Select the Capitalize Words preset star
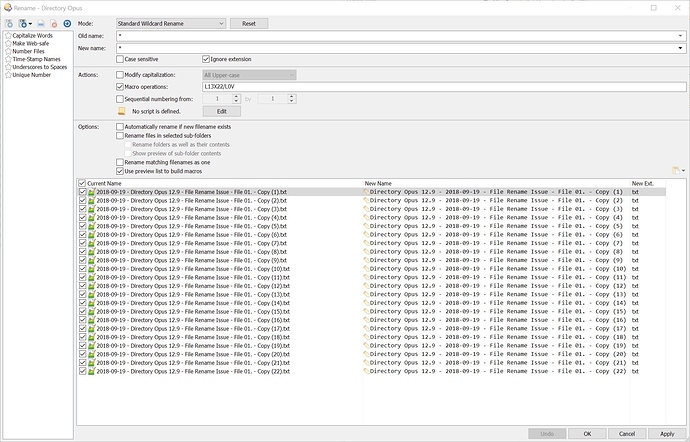The image size is (690, 442). [8, 36]
